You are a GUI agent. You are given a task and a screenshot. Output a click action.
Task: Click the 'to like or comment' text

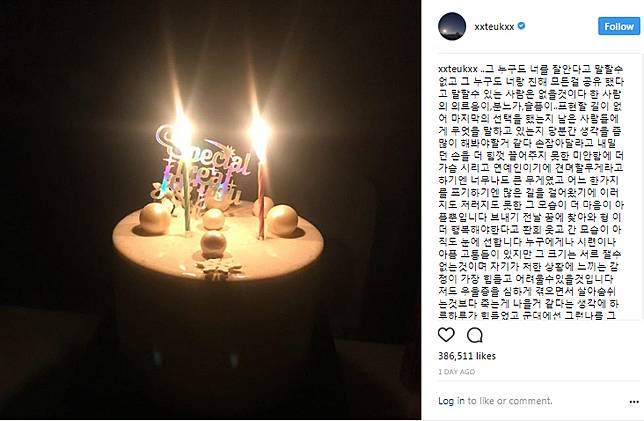(x=510, y=401)
